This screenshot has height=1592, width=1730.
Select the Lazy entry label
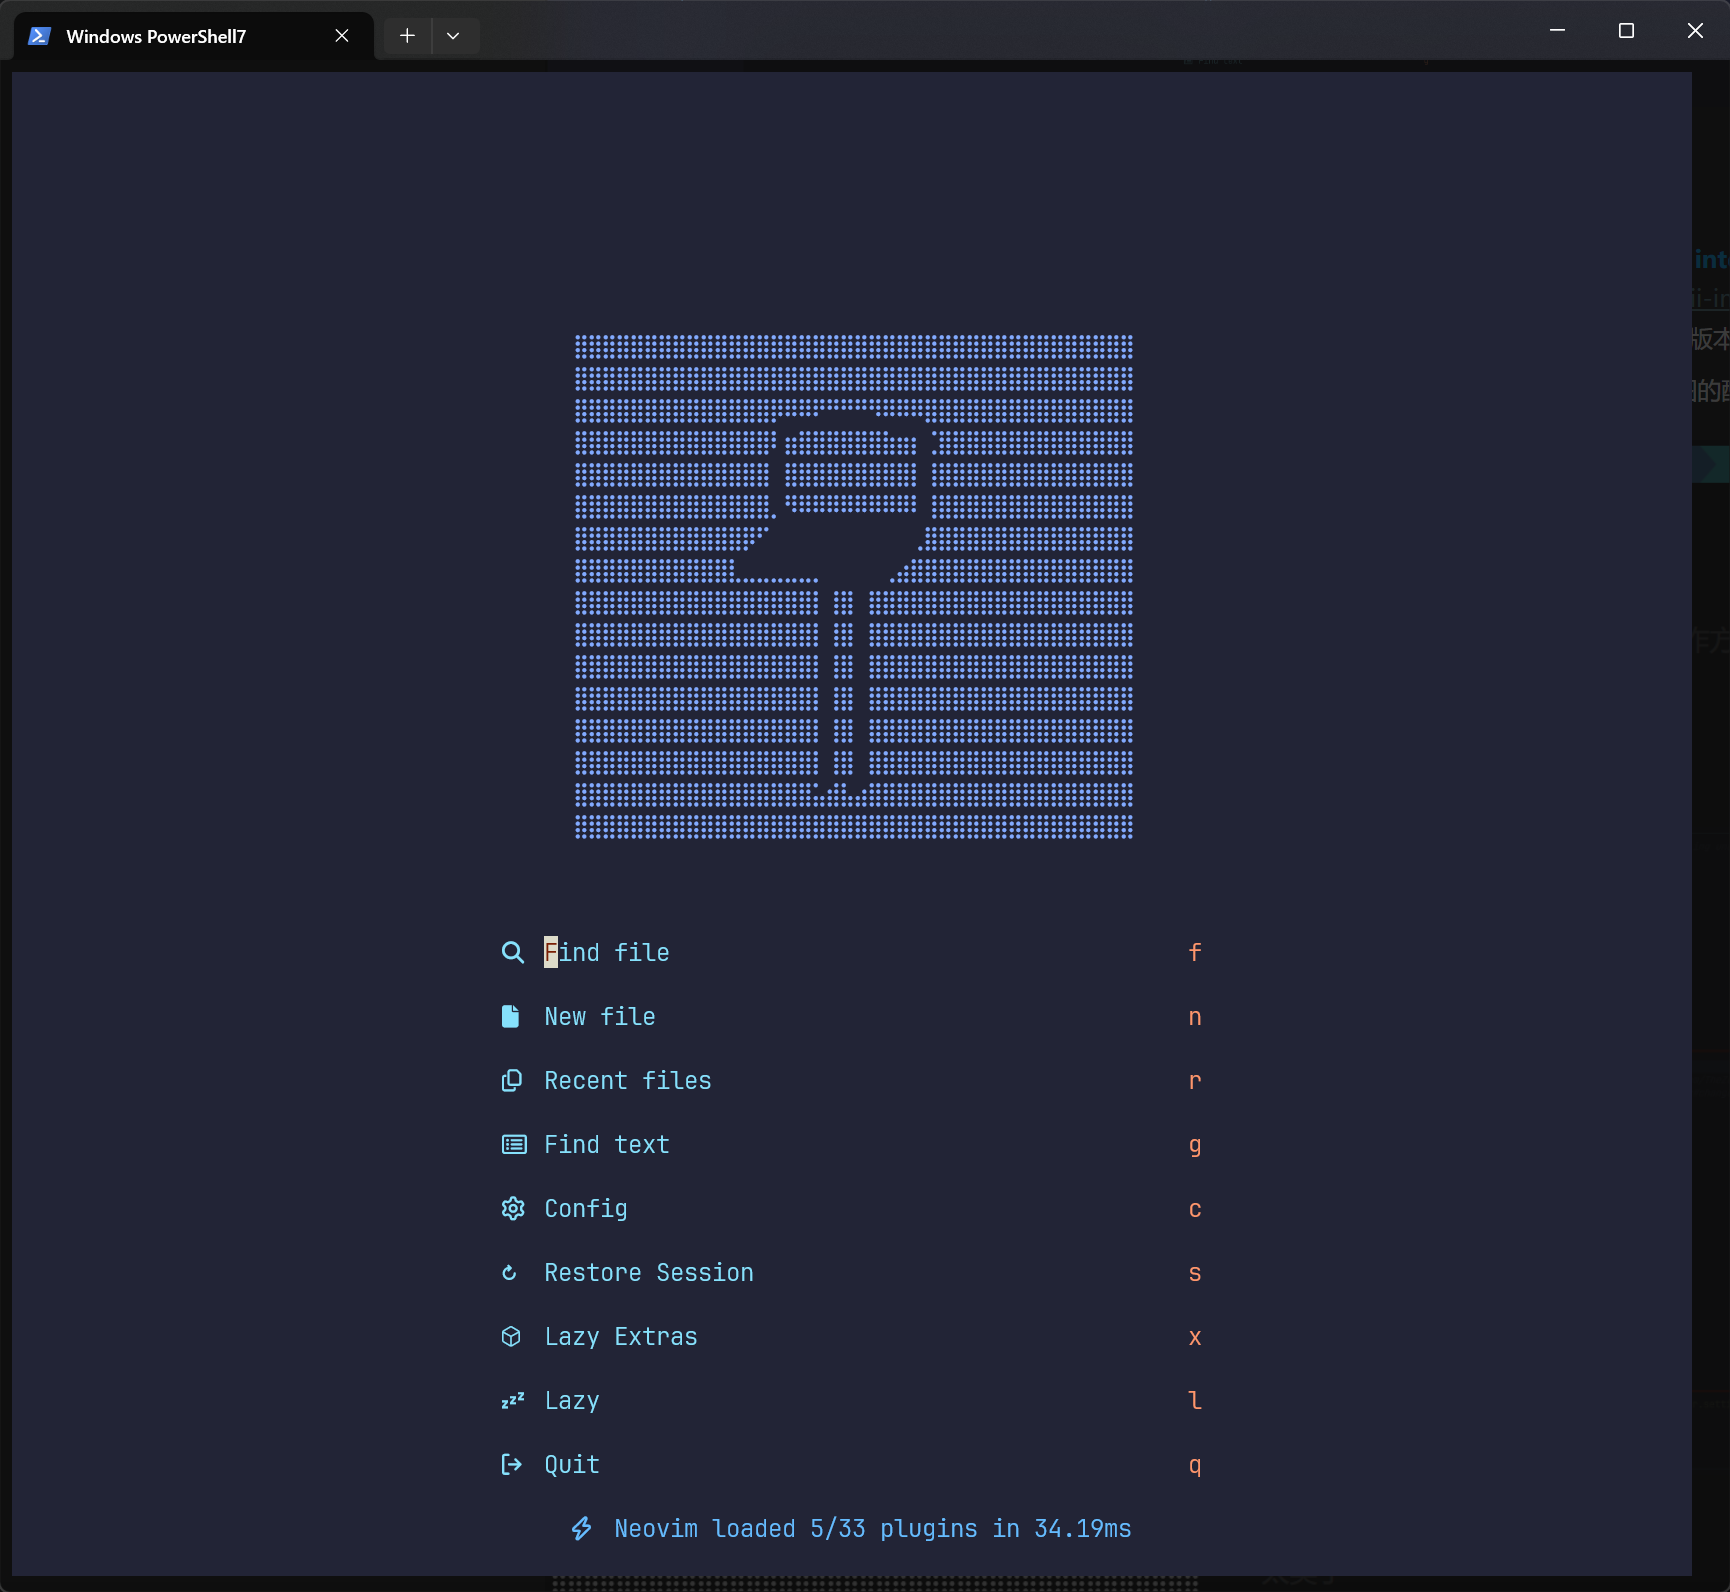point(572,1401)
